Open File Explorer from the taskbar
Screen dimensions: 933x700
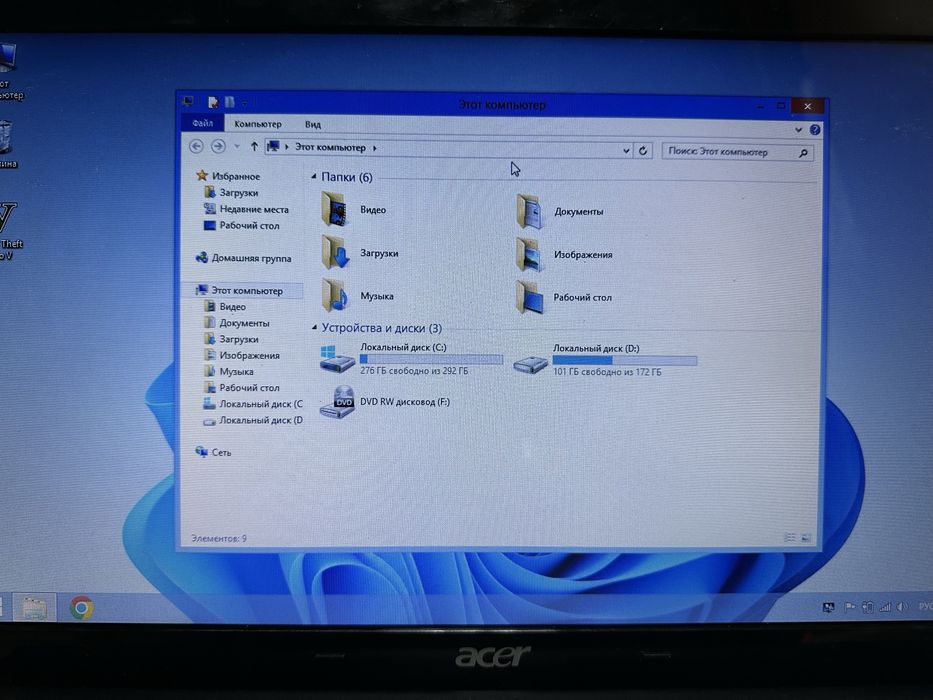pyautogui.click(x=34, y=608)
